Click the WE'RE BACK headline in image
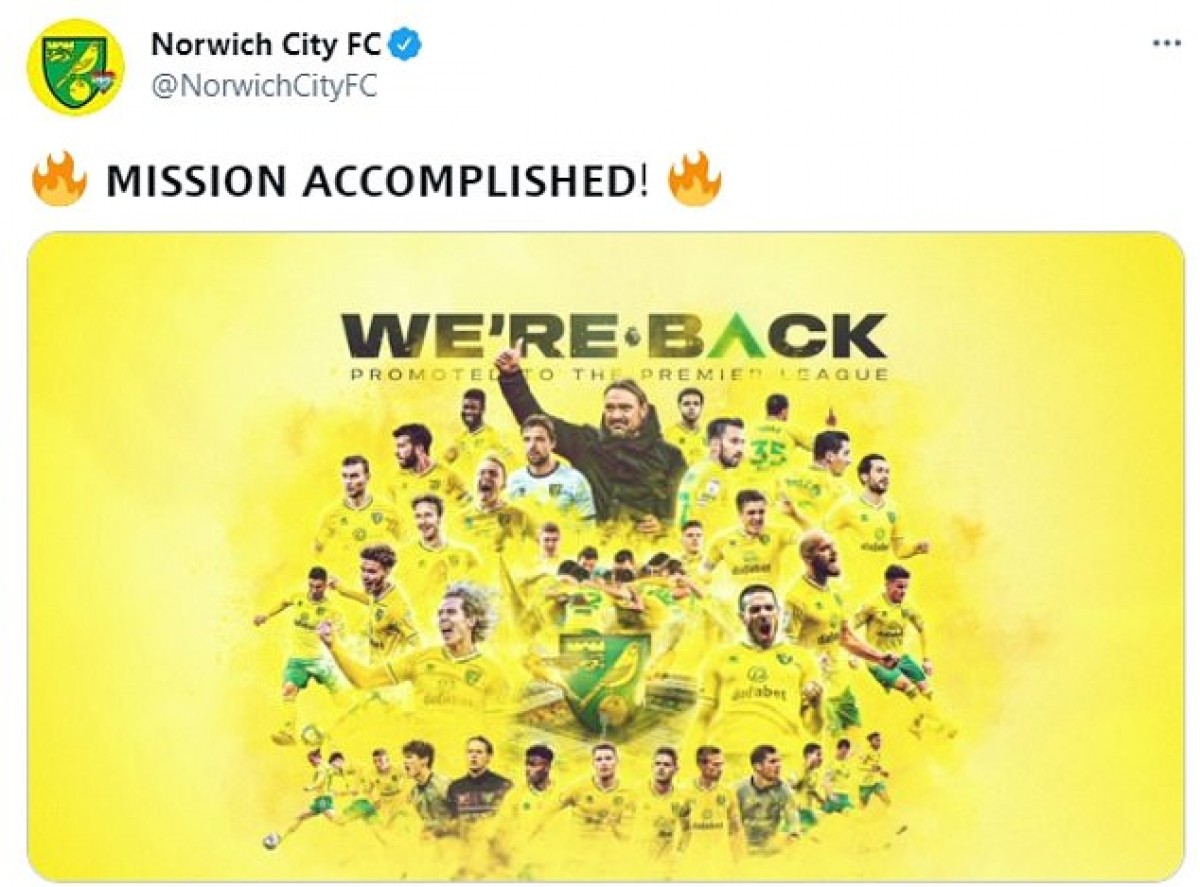 tap(612, 336)
